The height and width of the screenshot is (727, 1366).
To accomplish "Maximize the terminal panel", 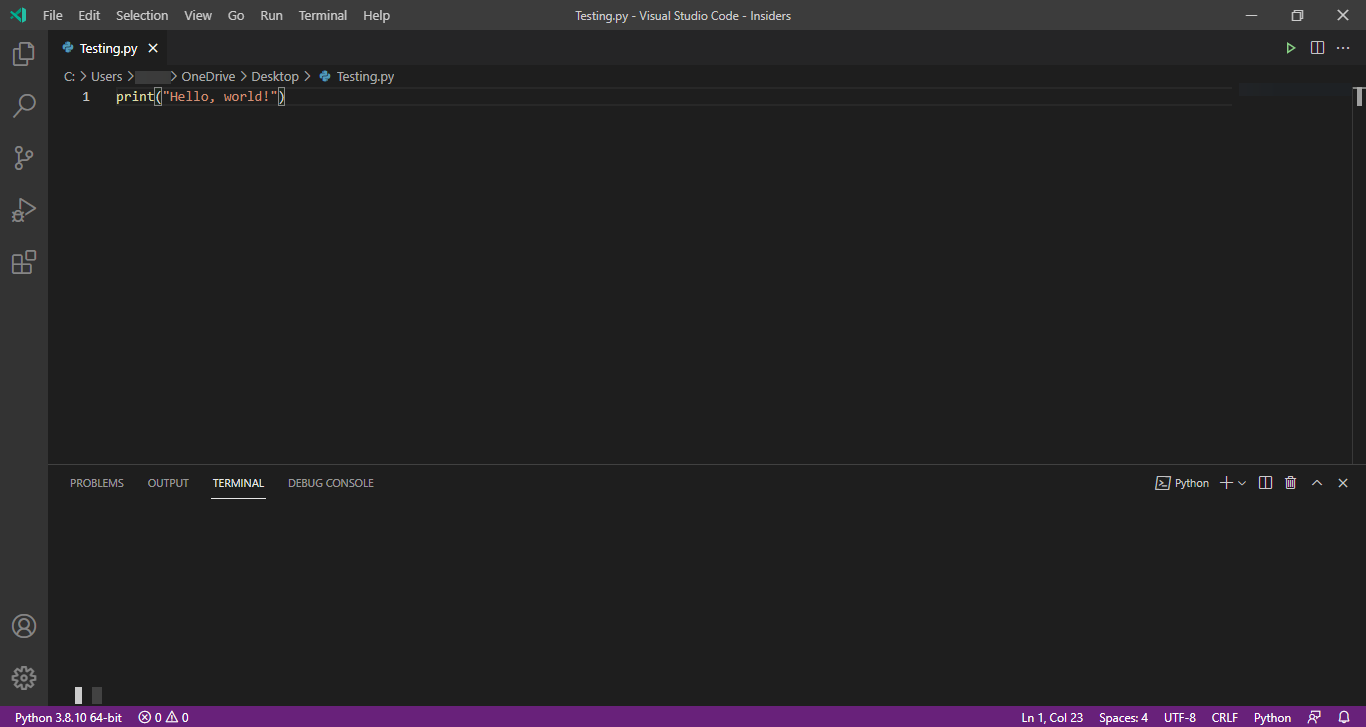I will 1317,482.
